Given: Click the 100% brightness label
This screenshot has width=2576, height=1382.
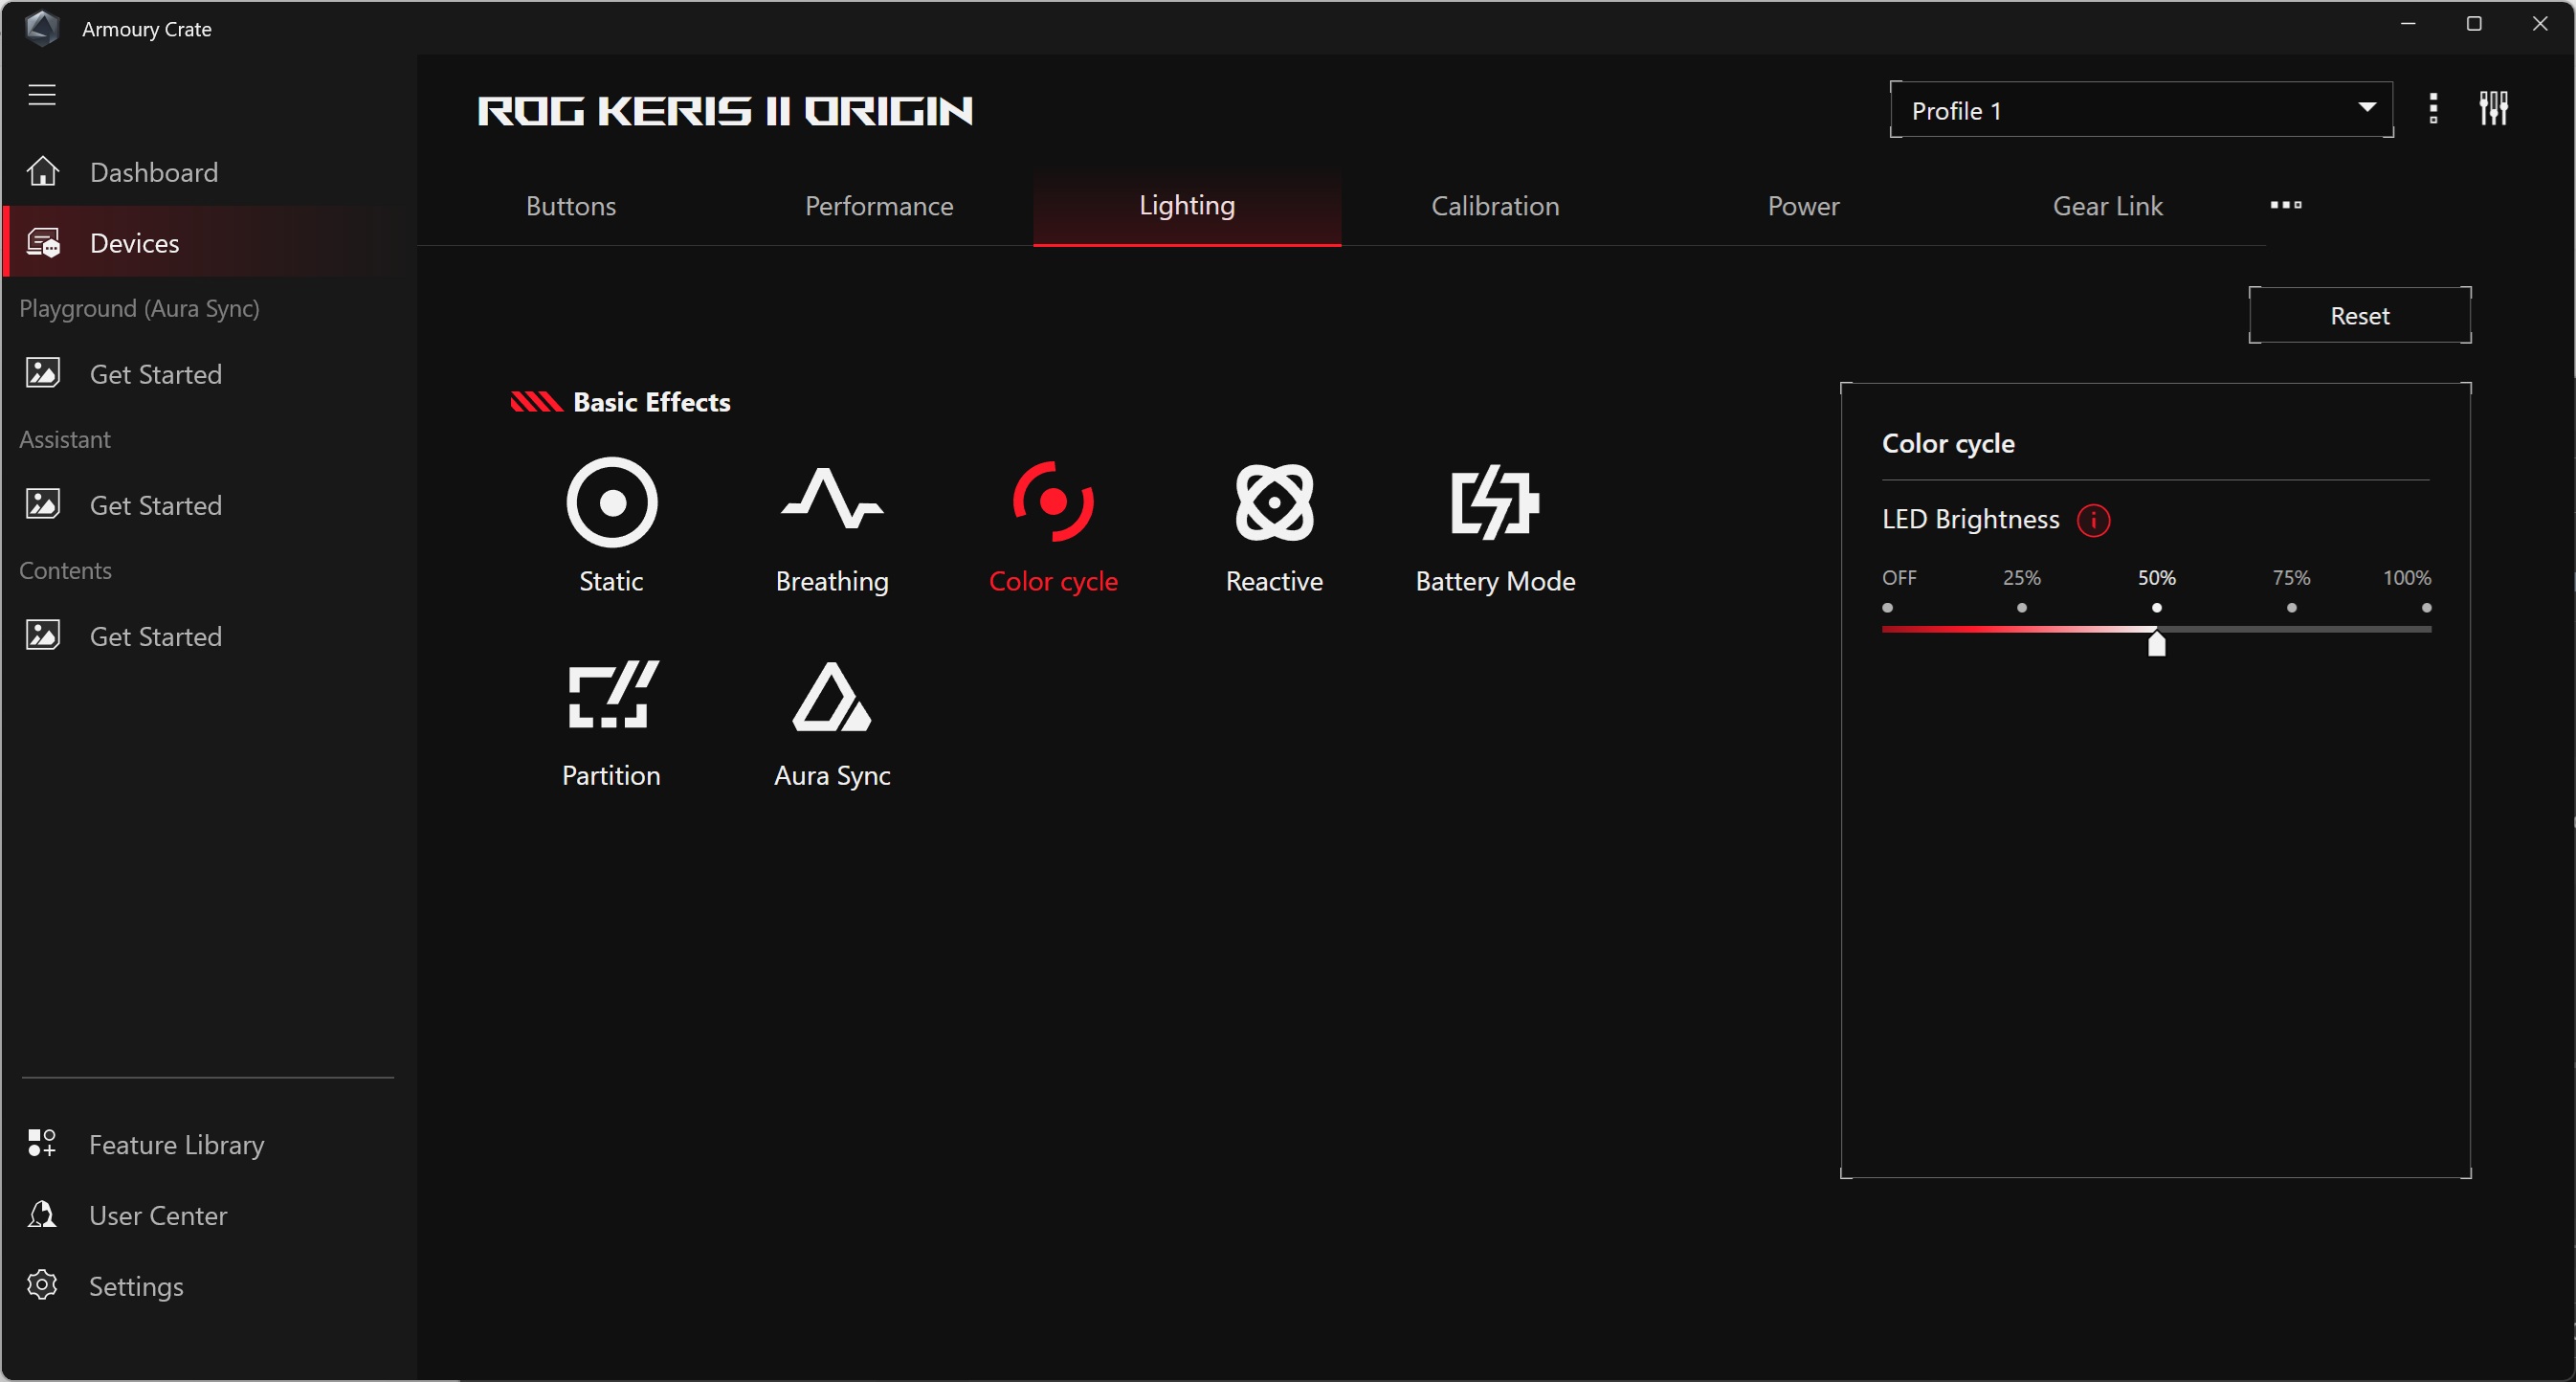Looking at the screenshot, I should coord(2407,578).
